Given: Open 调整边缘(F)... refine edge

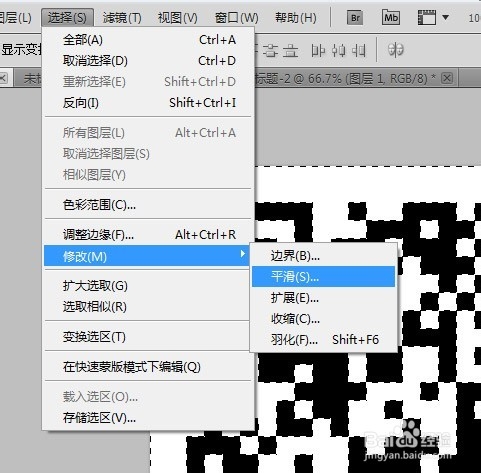Looking at the screenshot, I should 147,235.
